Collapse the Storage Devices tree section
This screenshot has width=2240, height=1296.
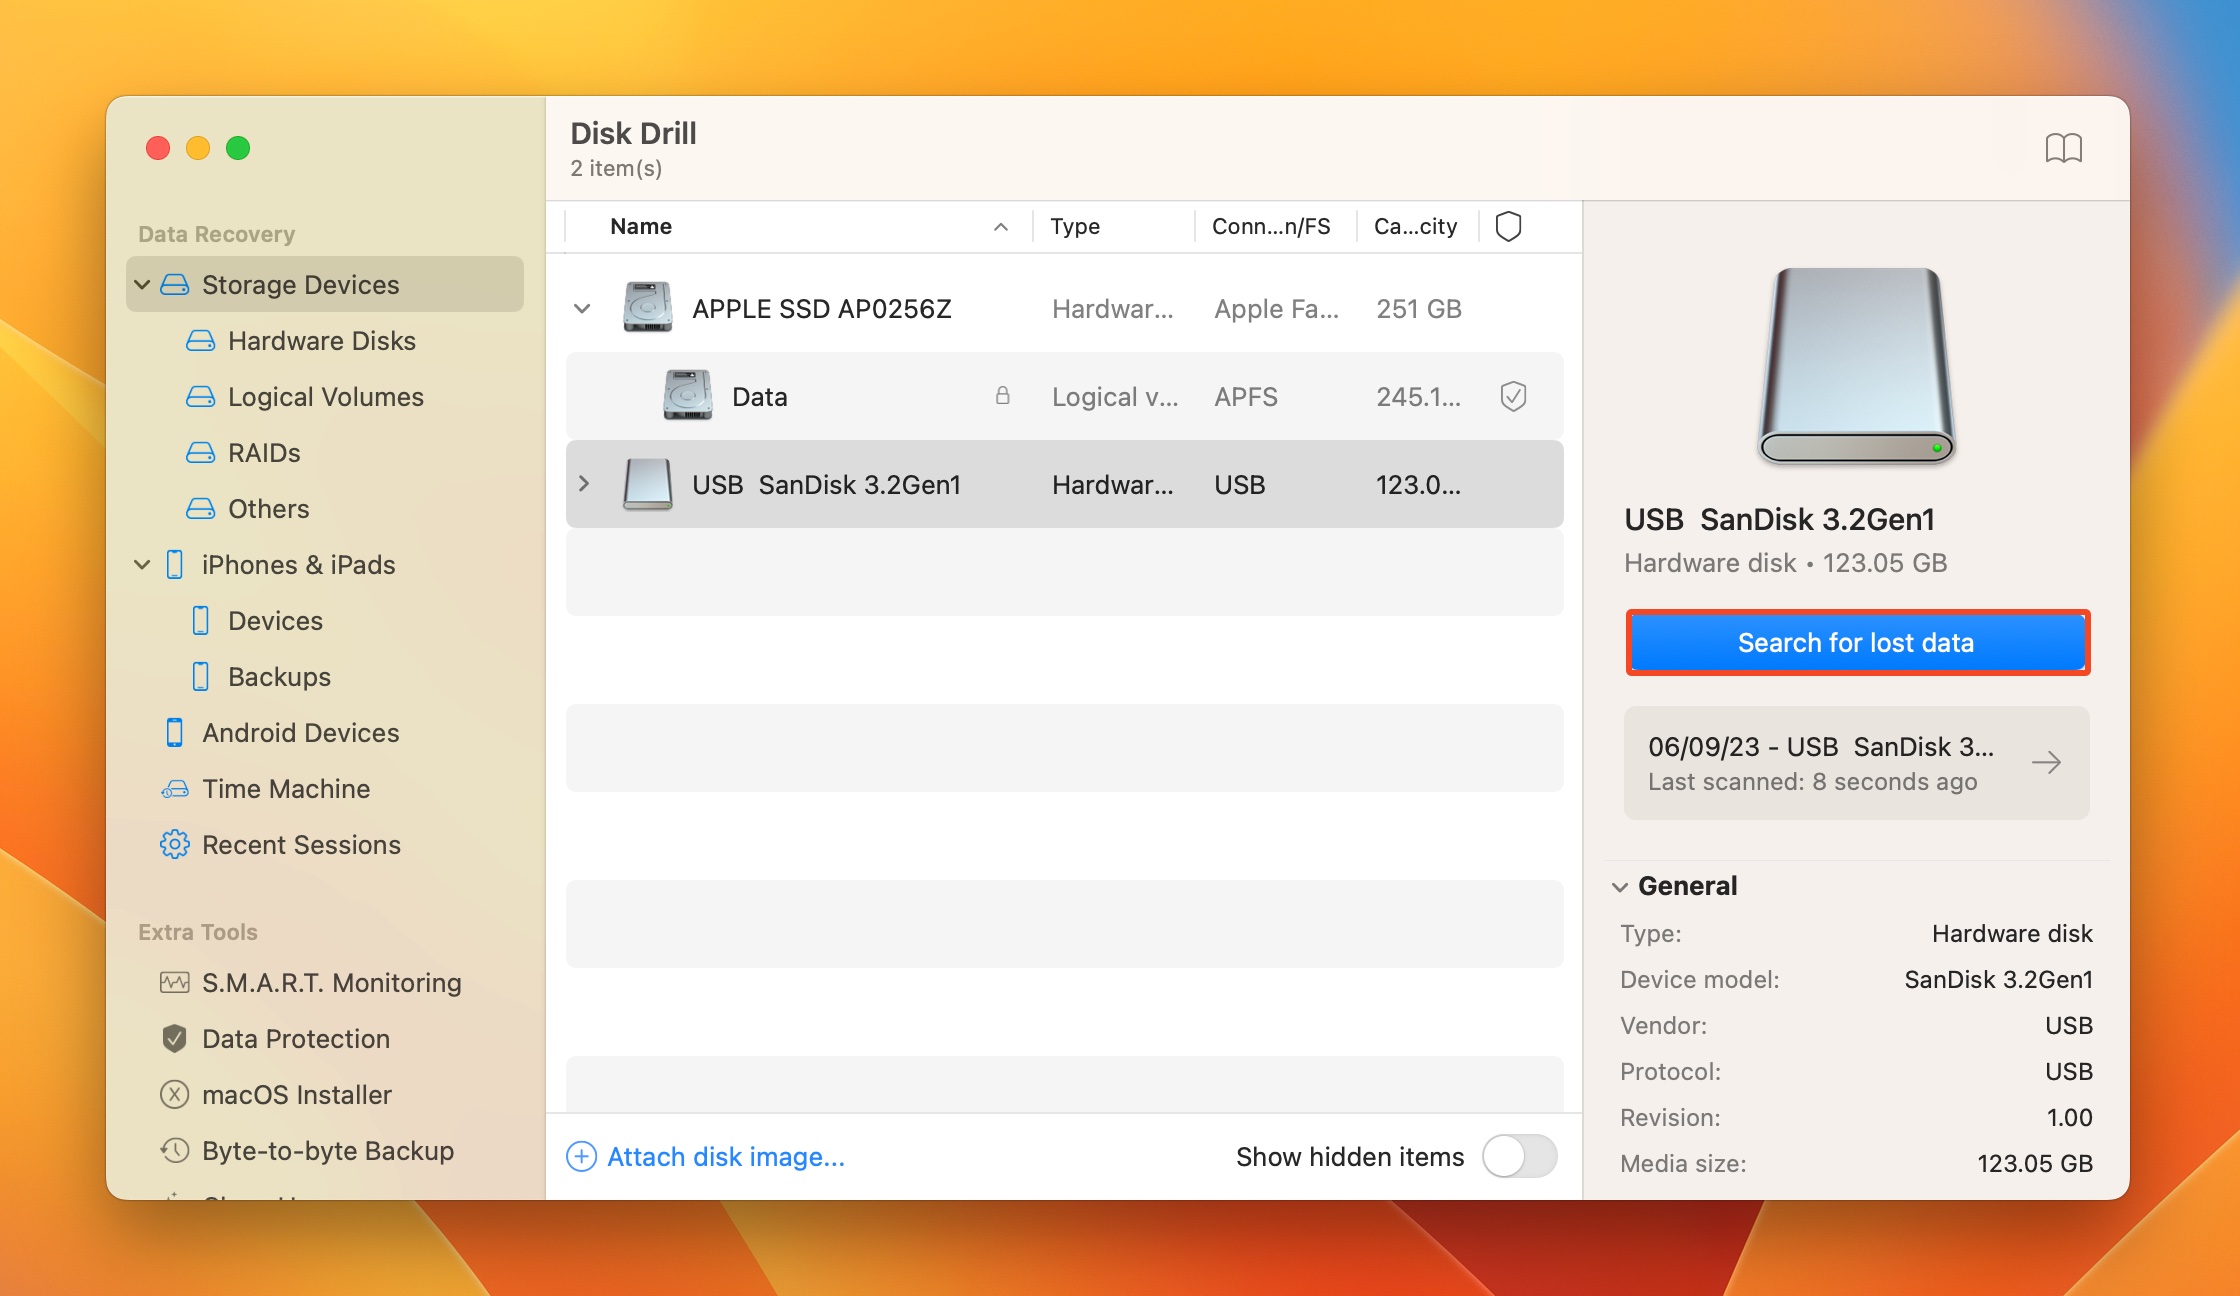(145, 284)
